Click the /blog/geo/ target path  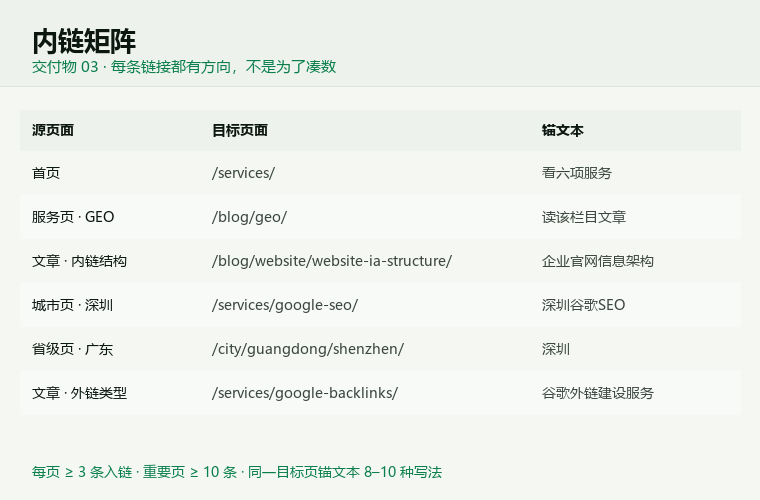[249, 217]
